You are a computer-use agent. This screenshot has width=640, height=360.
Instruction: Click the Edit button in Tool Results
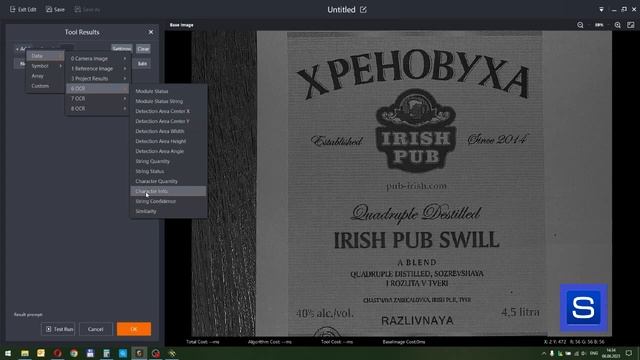coord(142,64)
